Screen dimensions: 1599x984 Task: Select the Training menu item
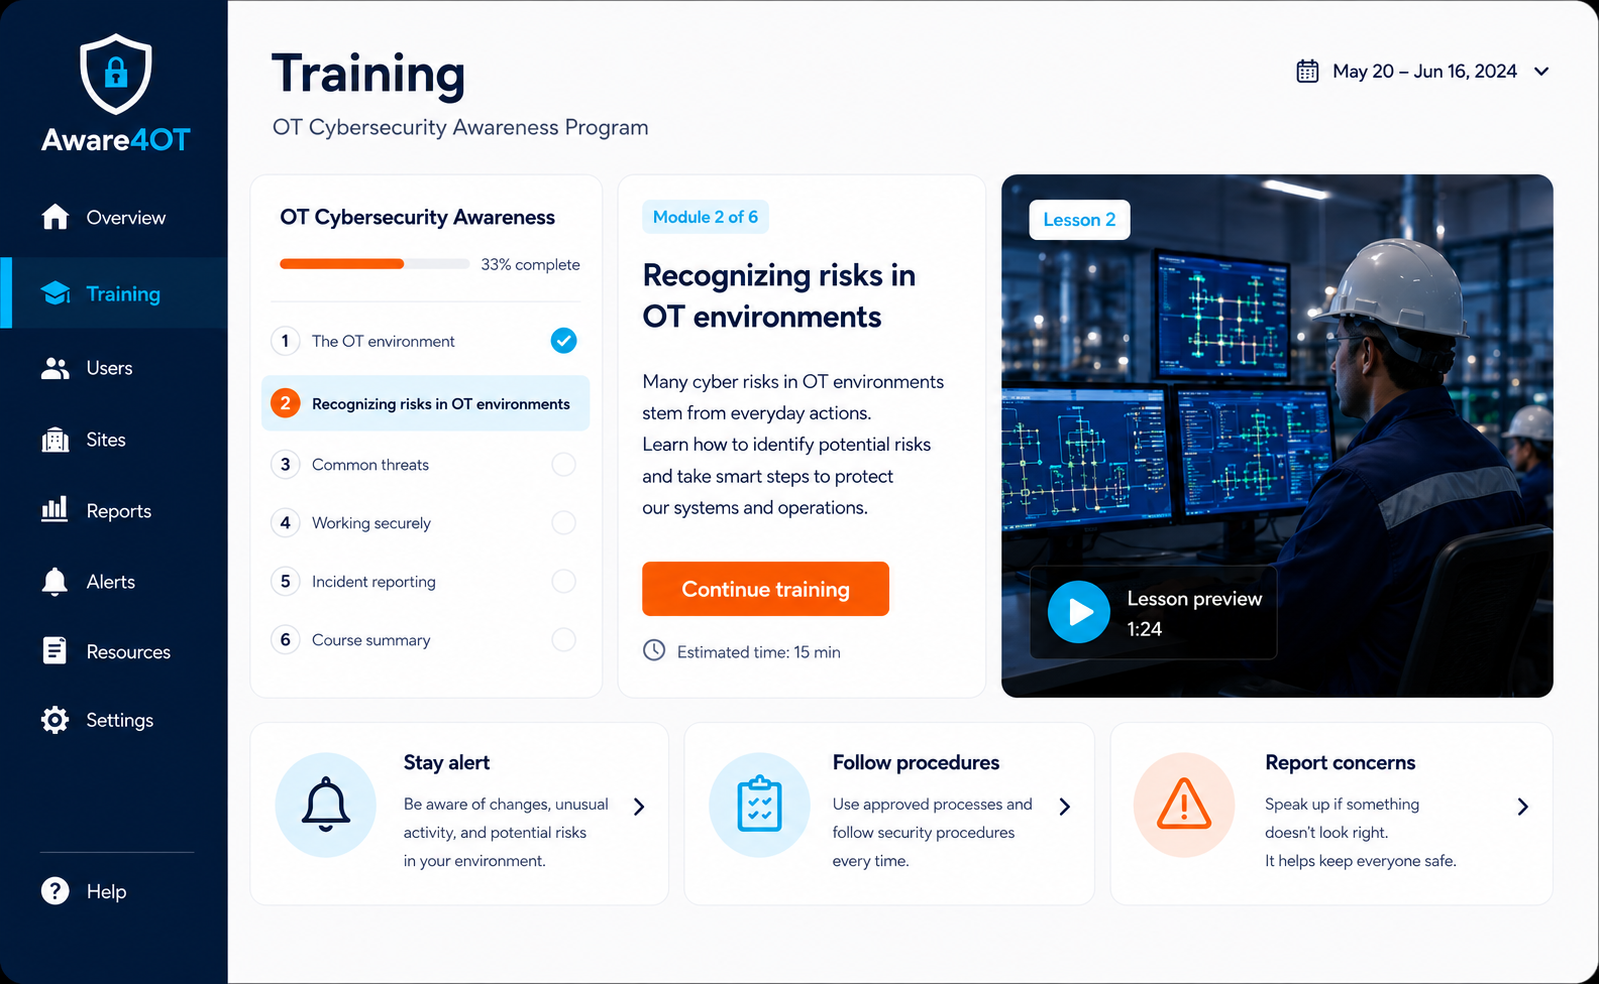(114, 293)
